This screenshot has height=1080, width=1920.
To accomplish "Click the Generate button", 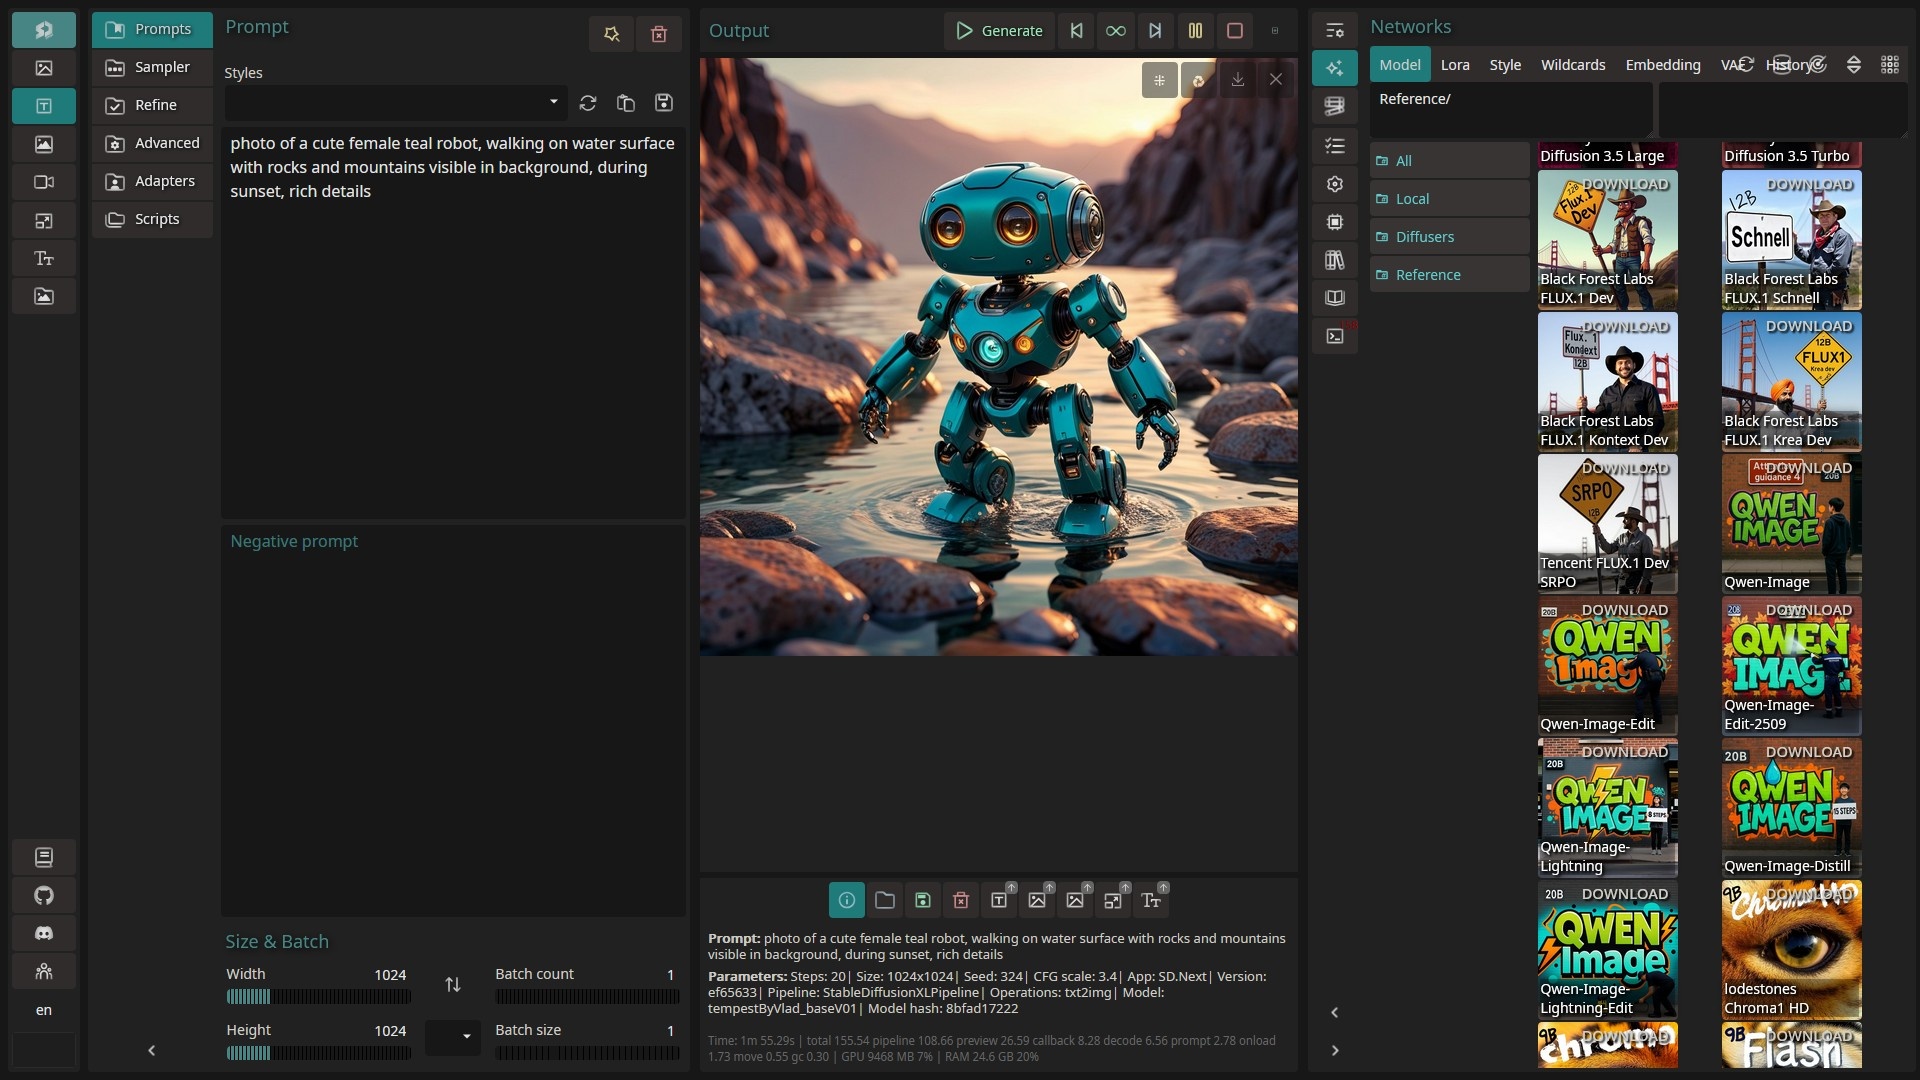I will point(999,31).
